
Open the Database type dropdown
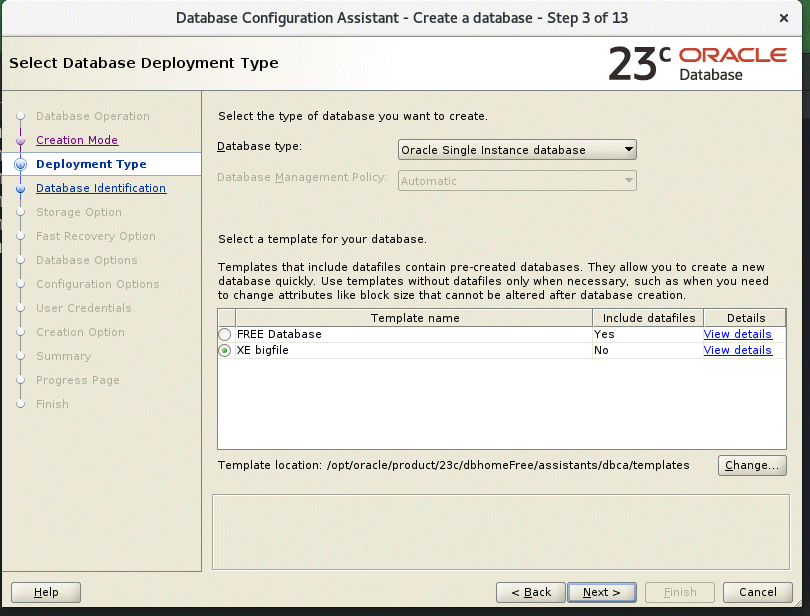coord(517,150)
